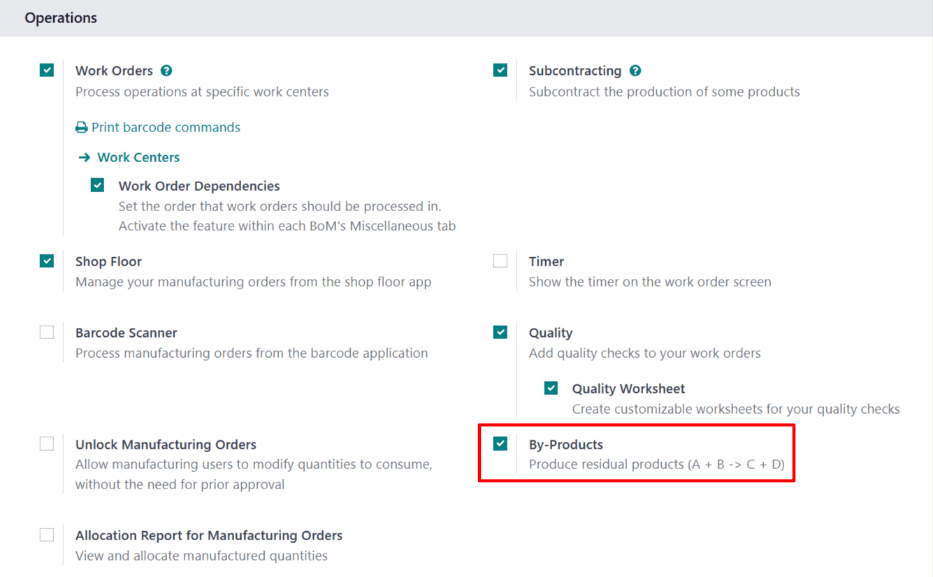This screenshot has height=577, width=933.
Task: Enable the Timer checkbox
Action: point(499,260)
